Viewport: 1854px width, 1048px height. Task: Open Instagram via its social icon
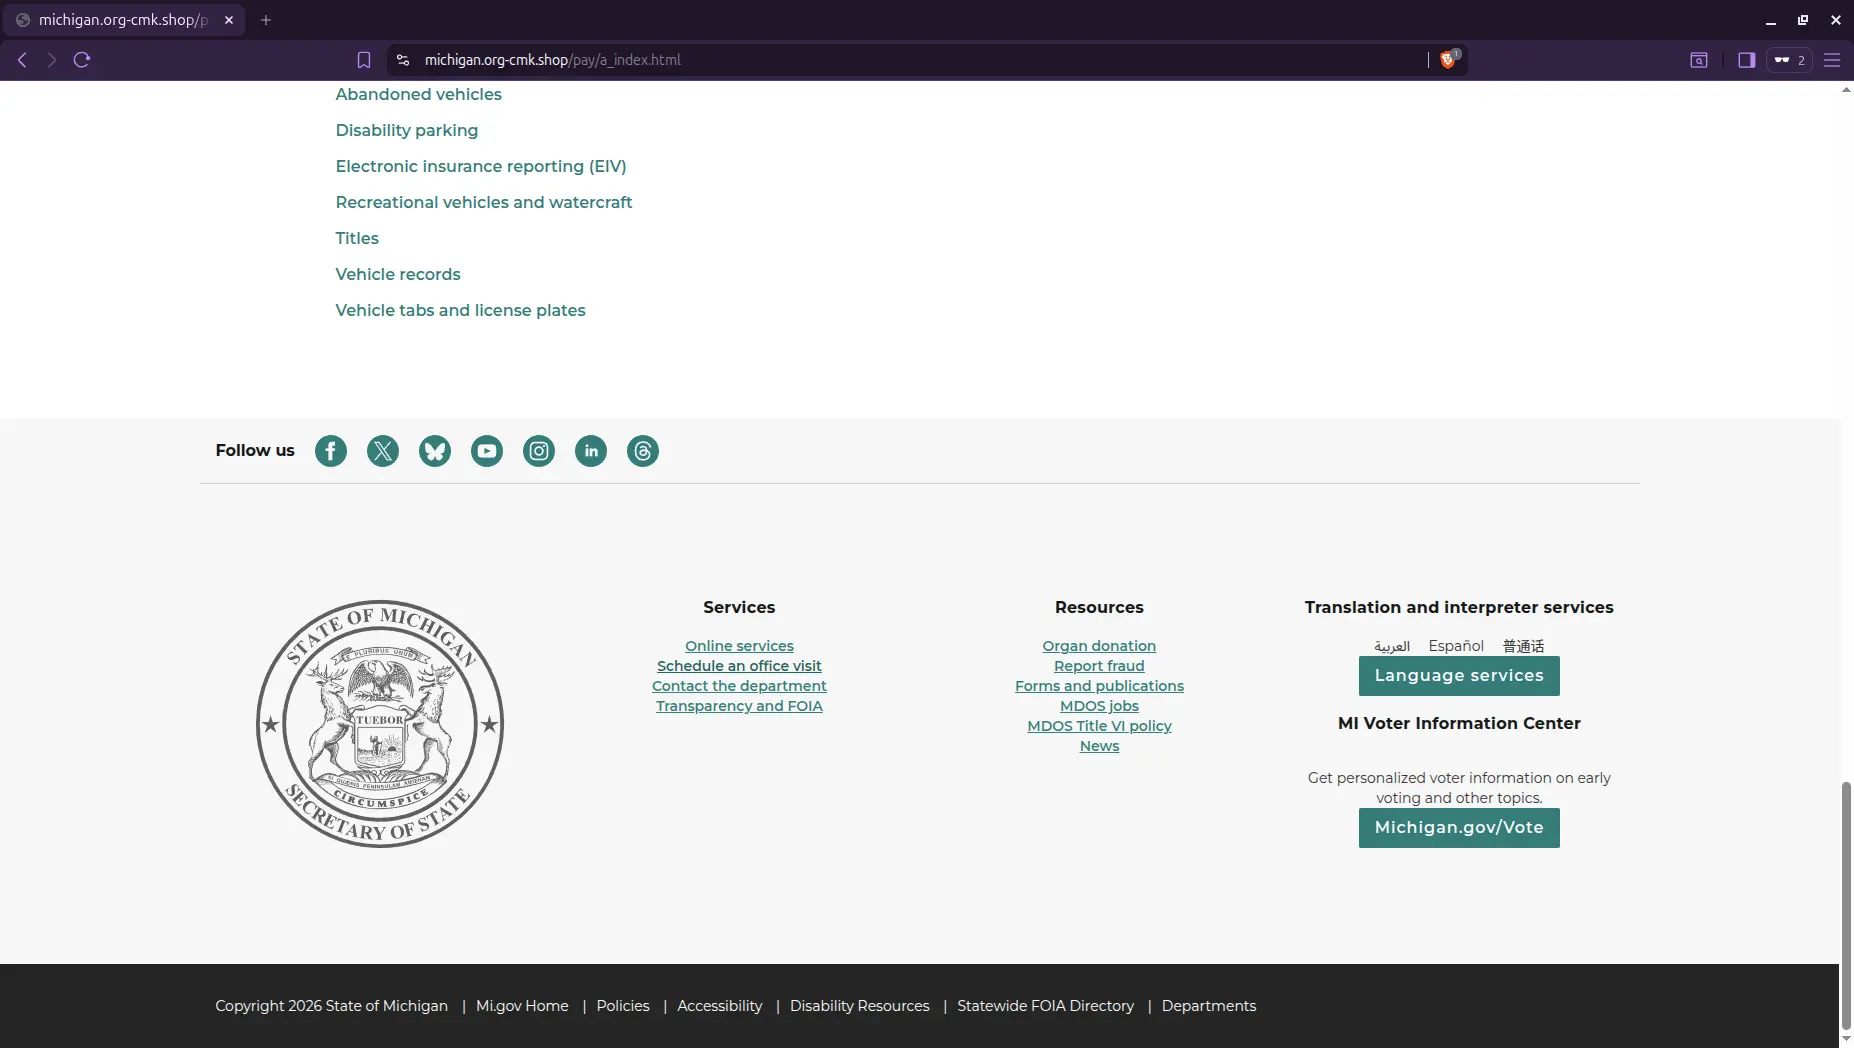[539, 451]
